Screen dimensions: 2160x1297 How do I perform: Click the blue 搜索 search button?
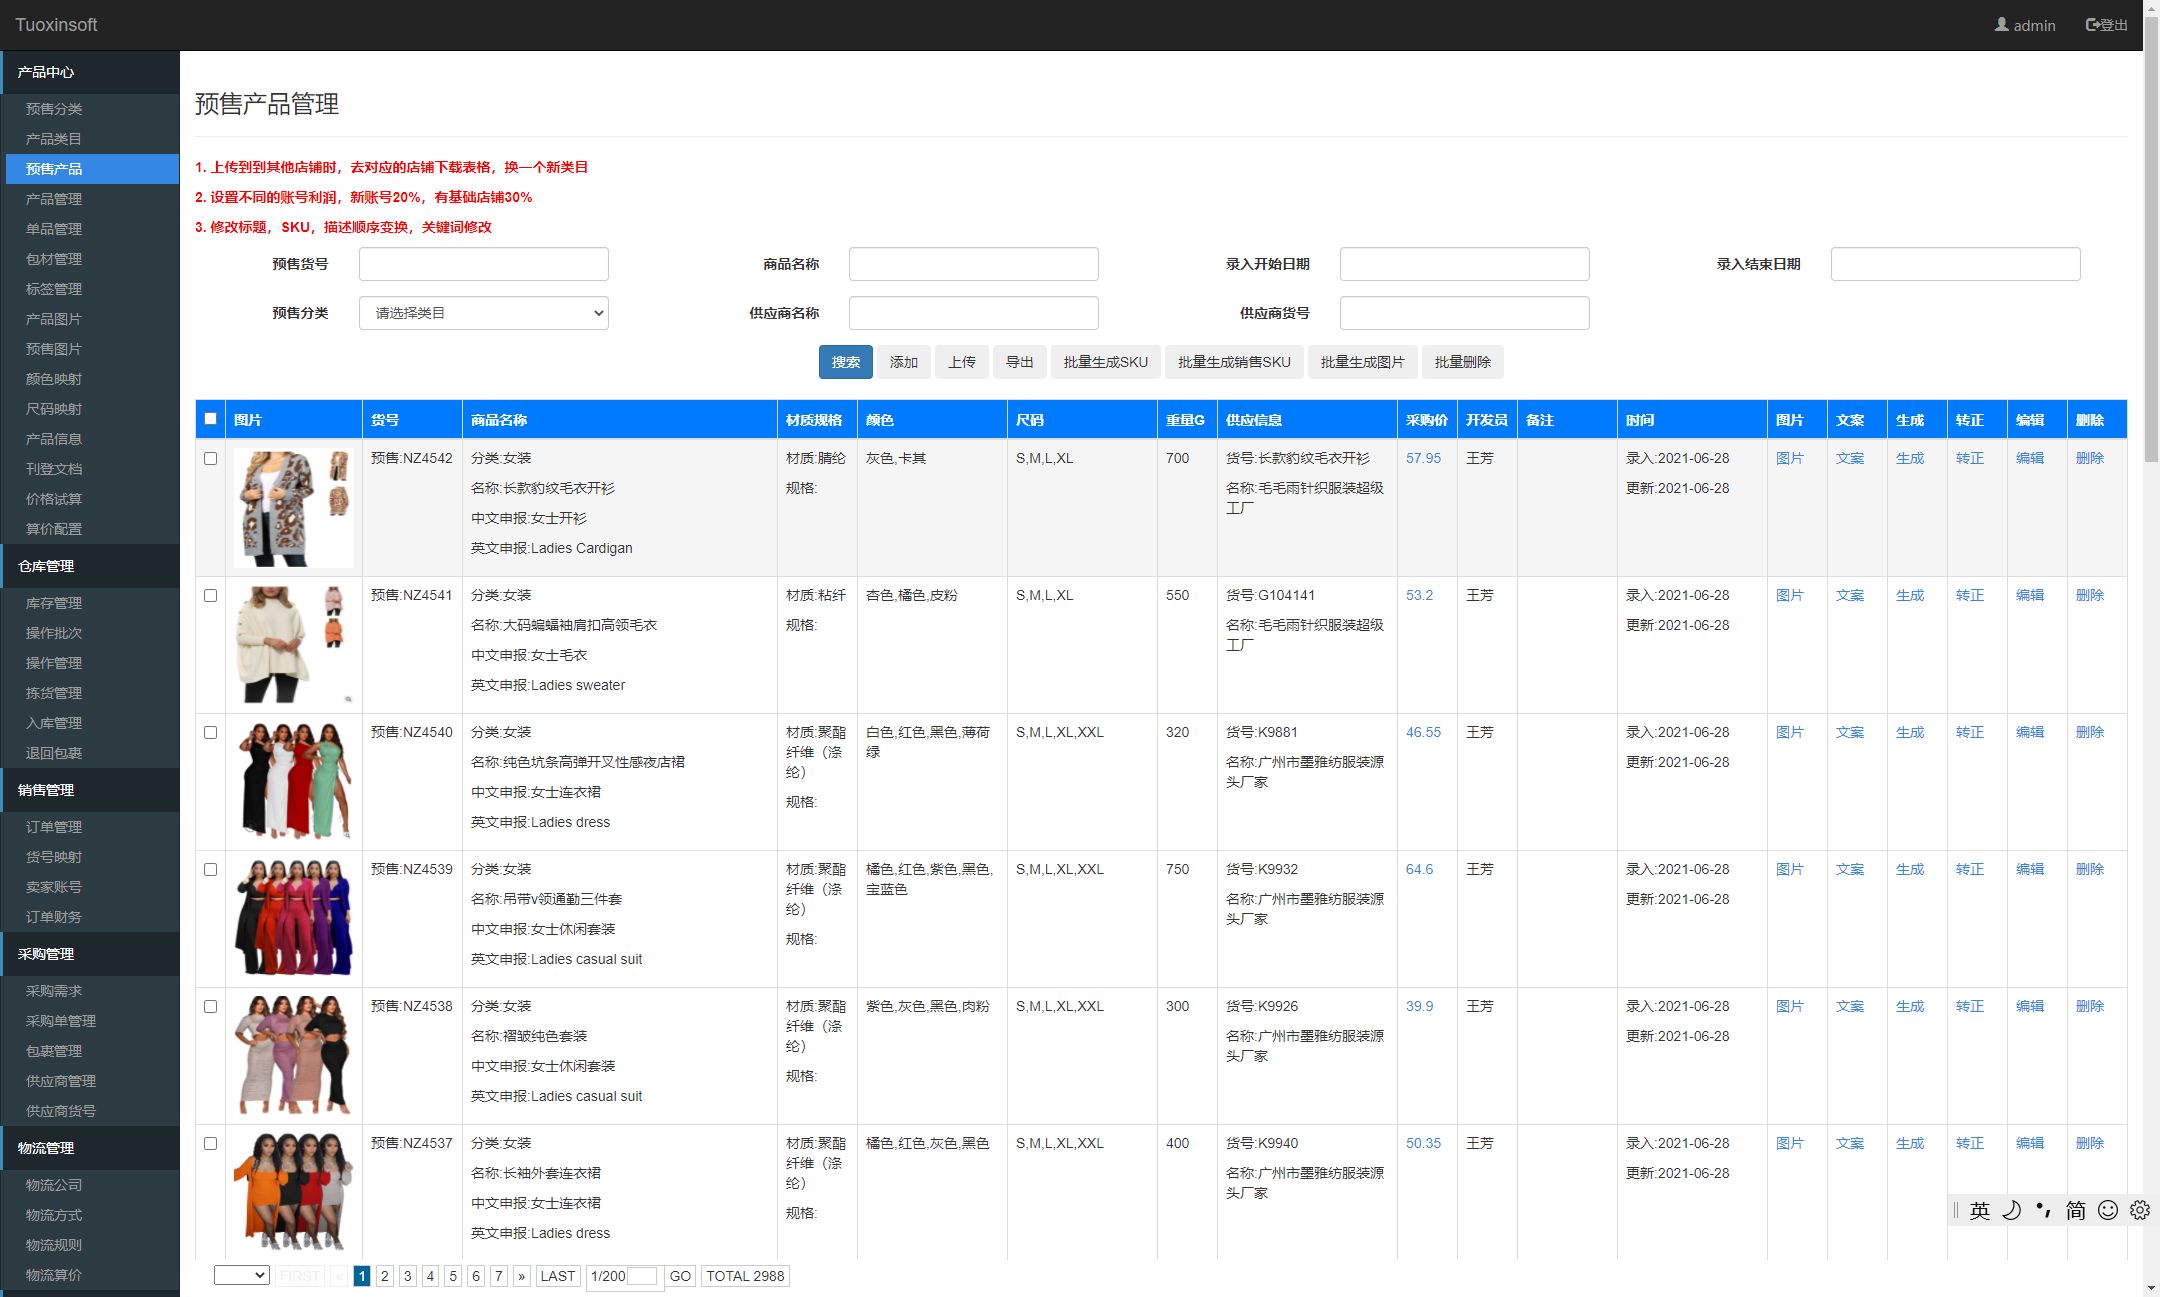click(x=845, y=362)
